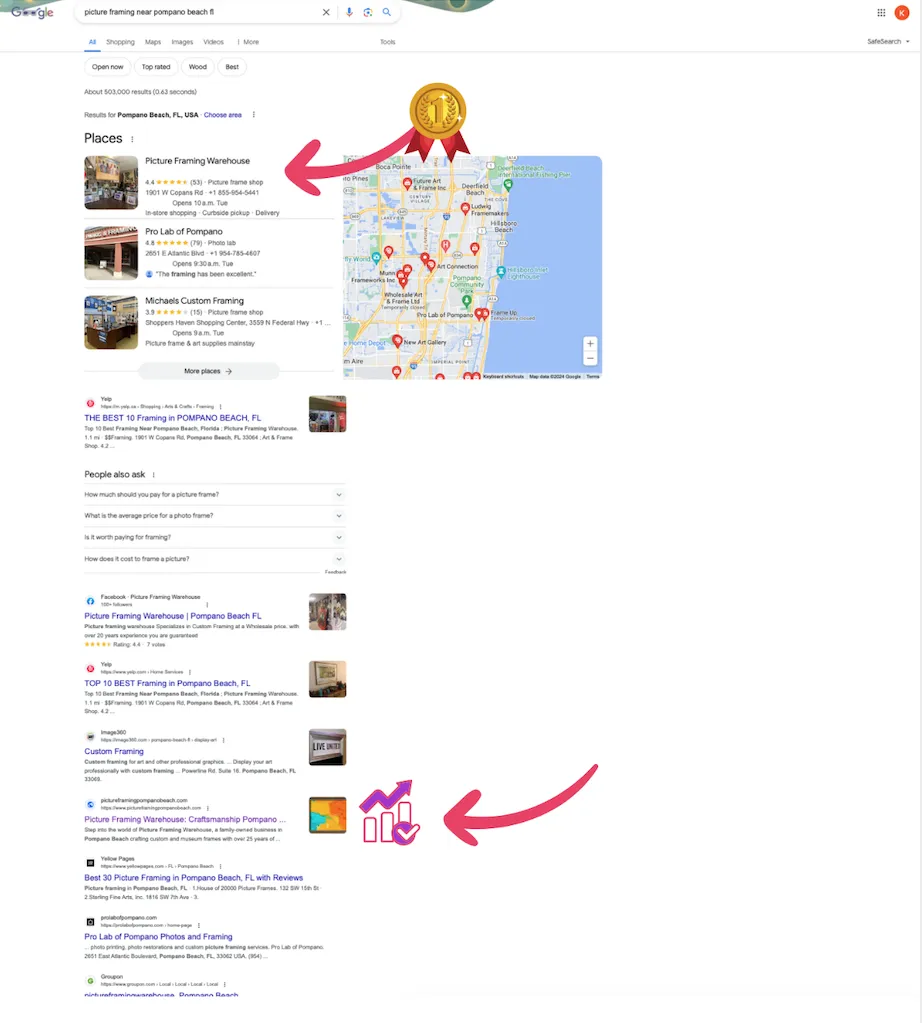Switch to the Shopping tab
The image size is (922, 1023).
[120, 42]
